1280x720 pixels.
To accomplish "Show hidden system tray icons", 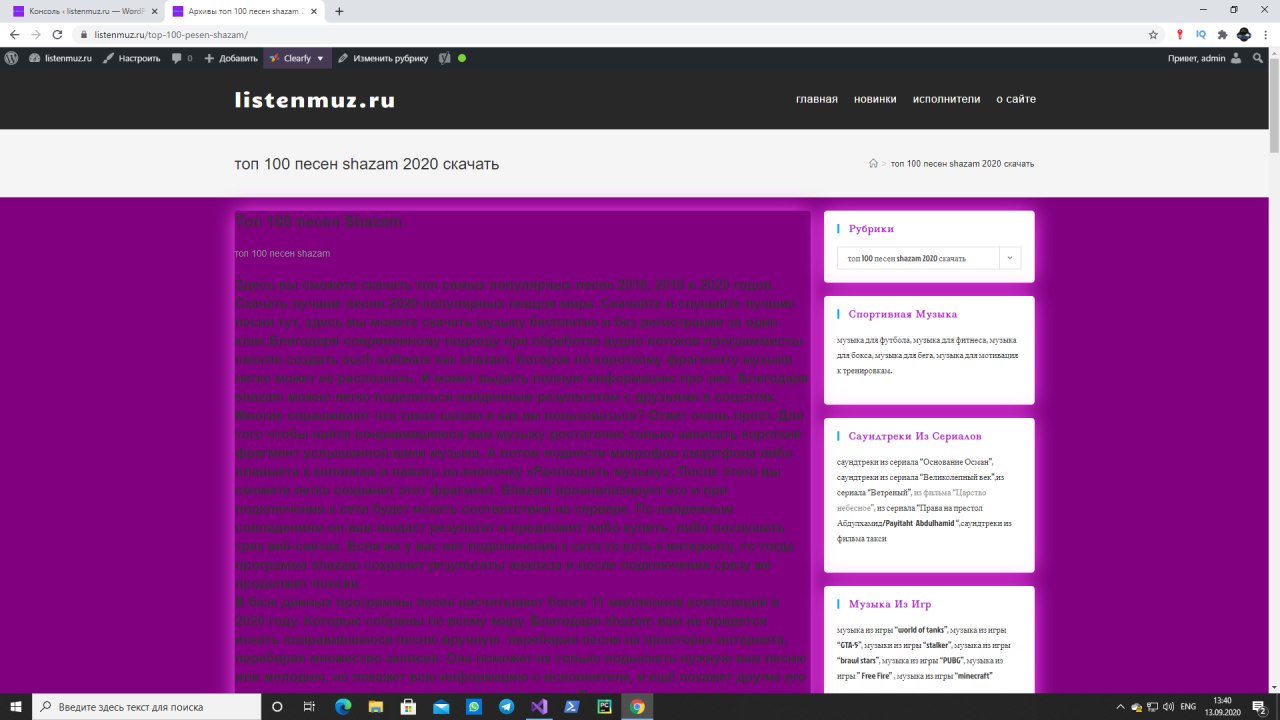I will pyautogui.click(x=1121, y=706).
